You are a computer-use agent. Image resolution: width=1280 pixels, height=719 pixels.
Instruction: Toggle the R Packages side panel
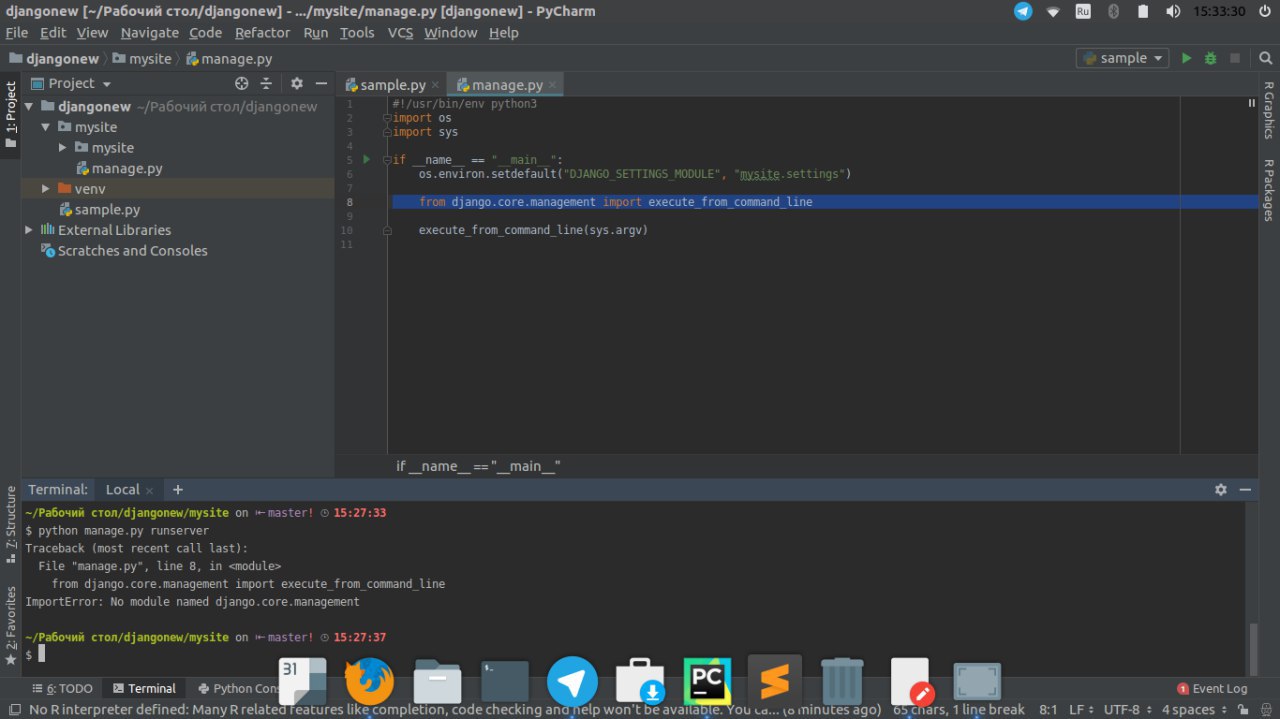(x=1268, y=190)
